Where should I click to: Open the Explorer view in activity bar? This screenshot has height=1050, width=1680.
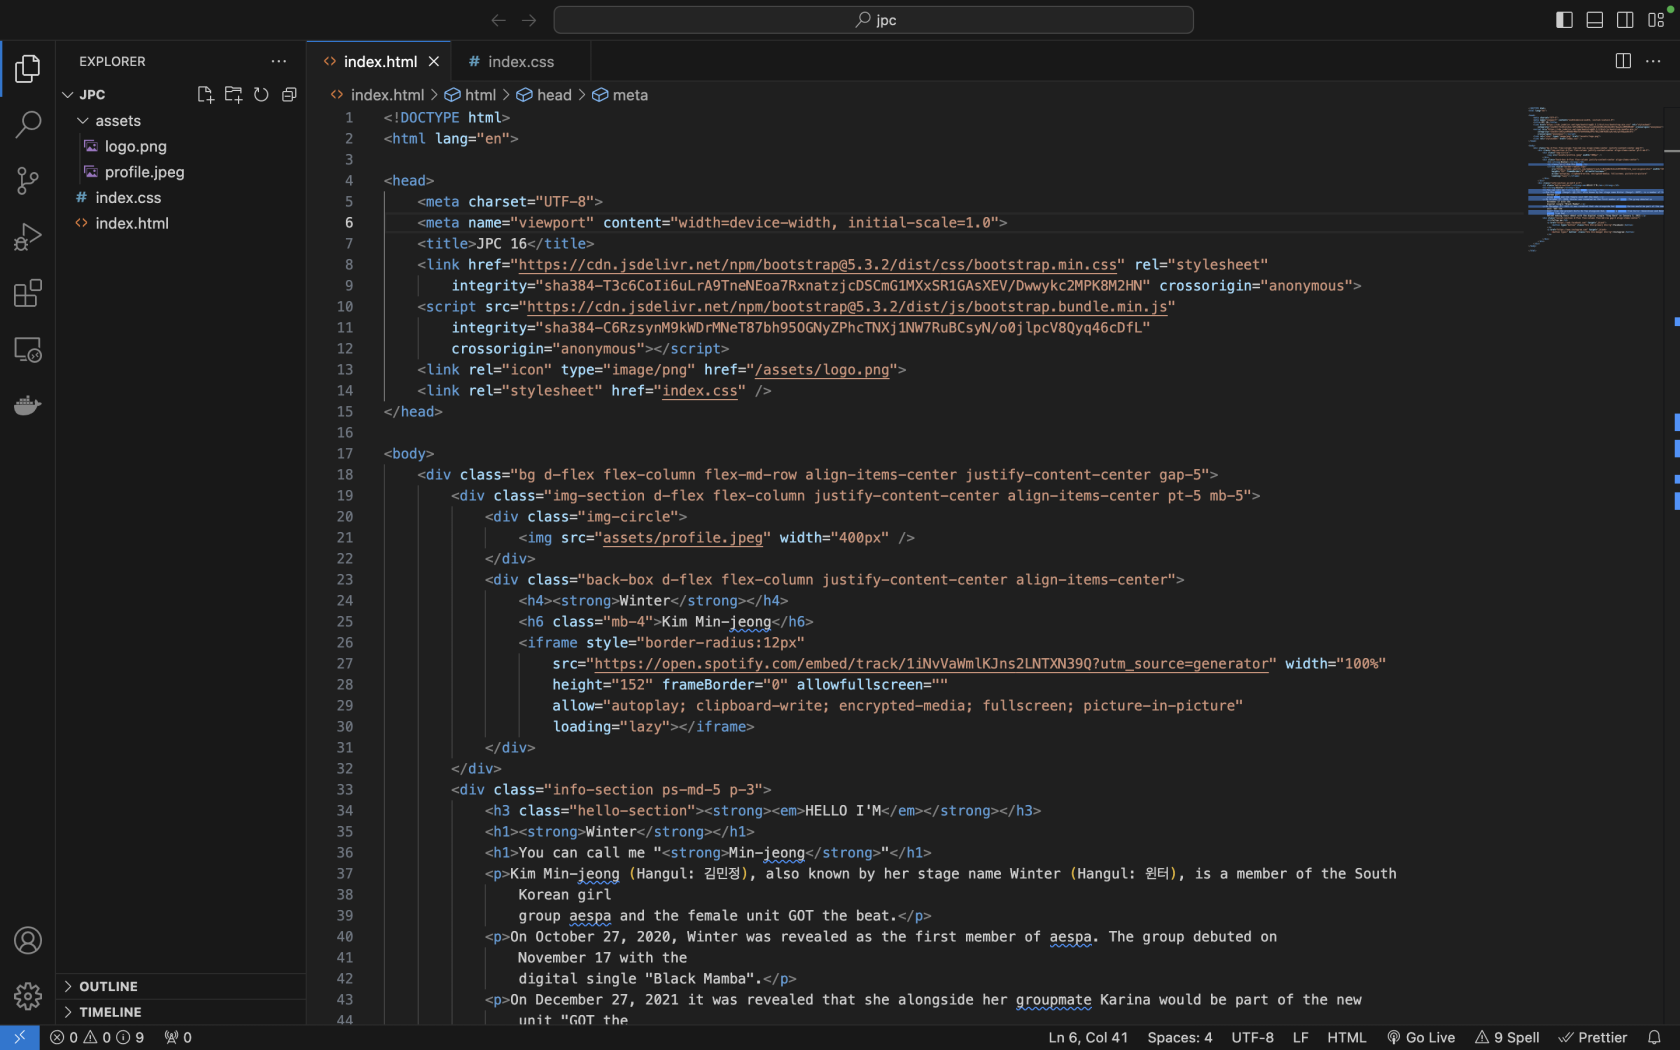pyautogui.click(x=28, y=69)
